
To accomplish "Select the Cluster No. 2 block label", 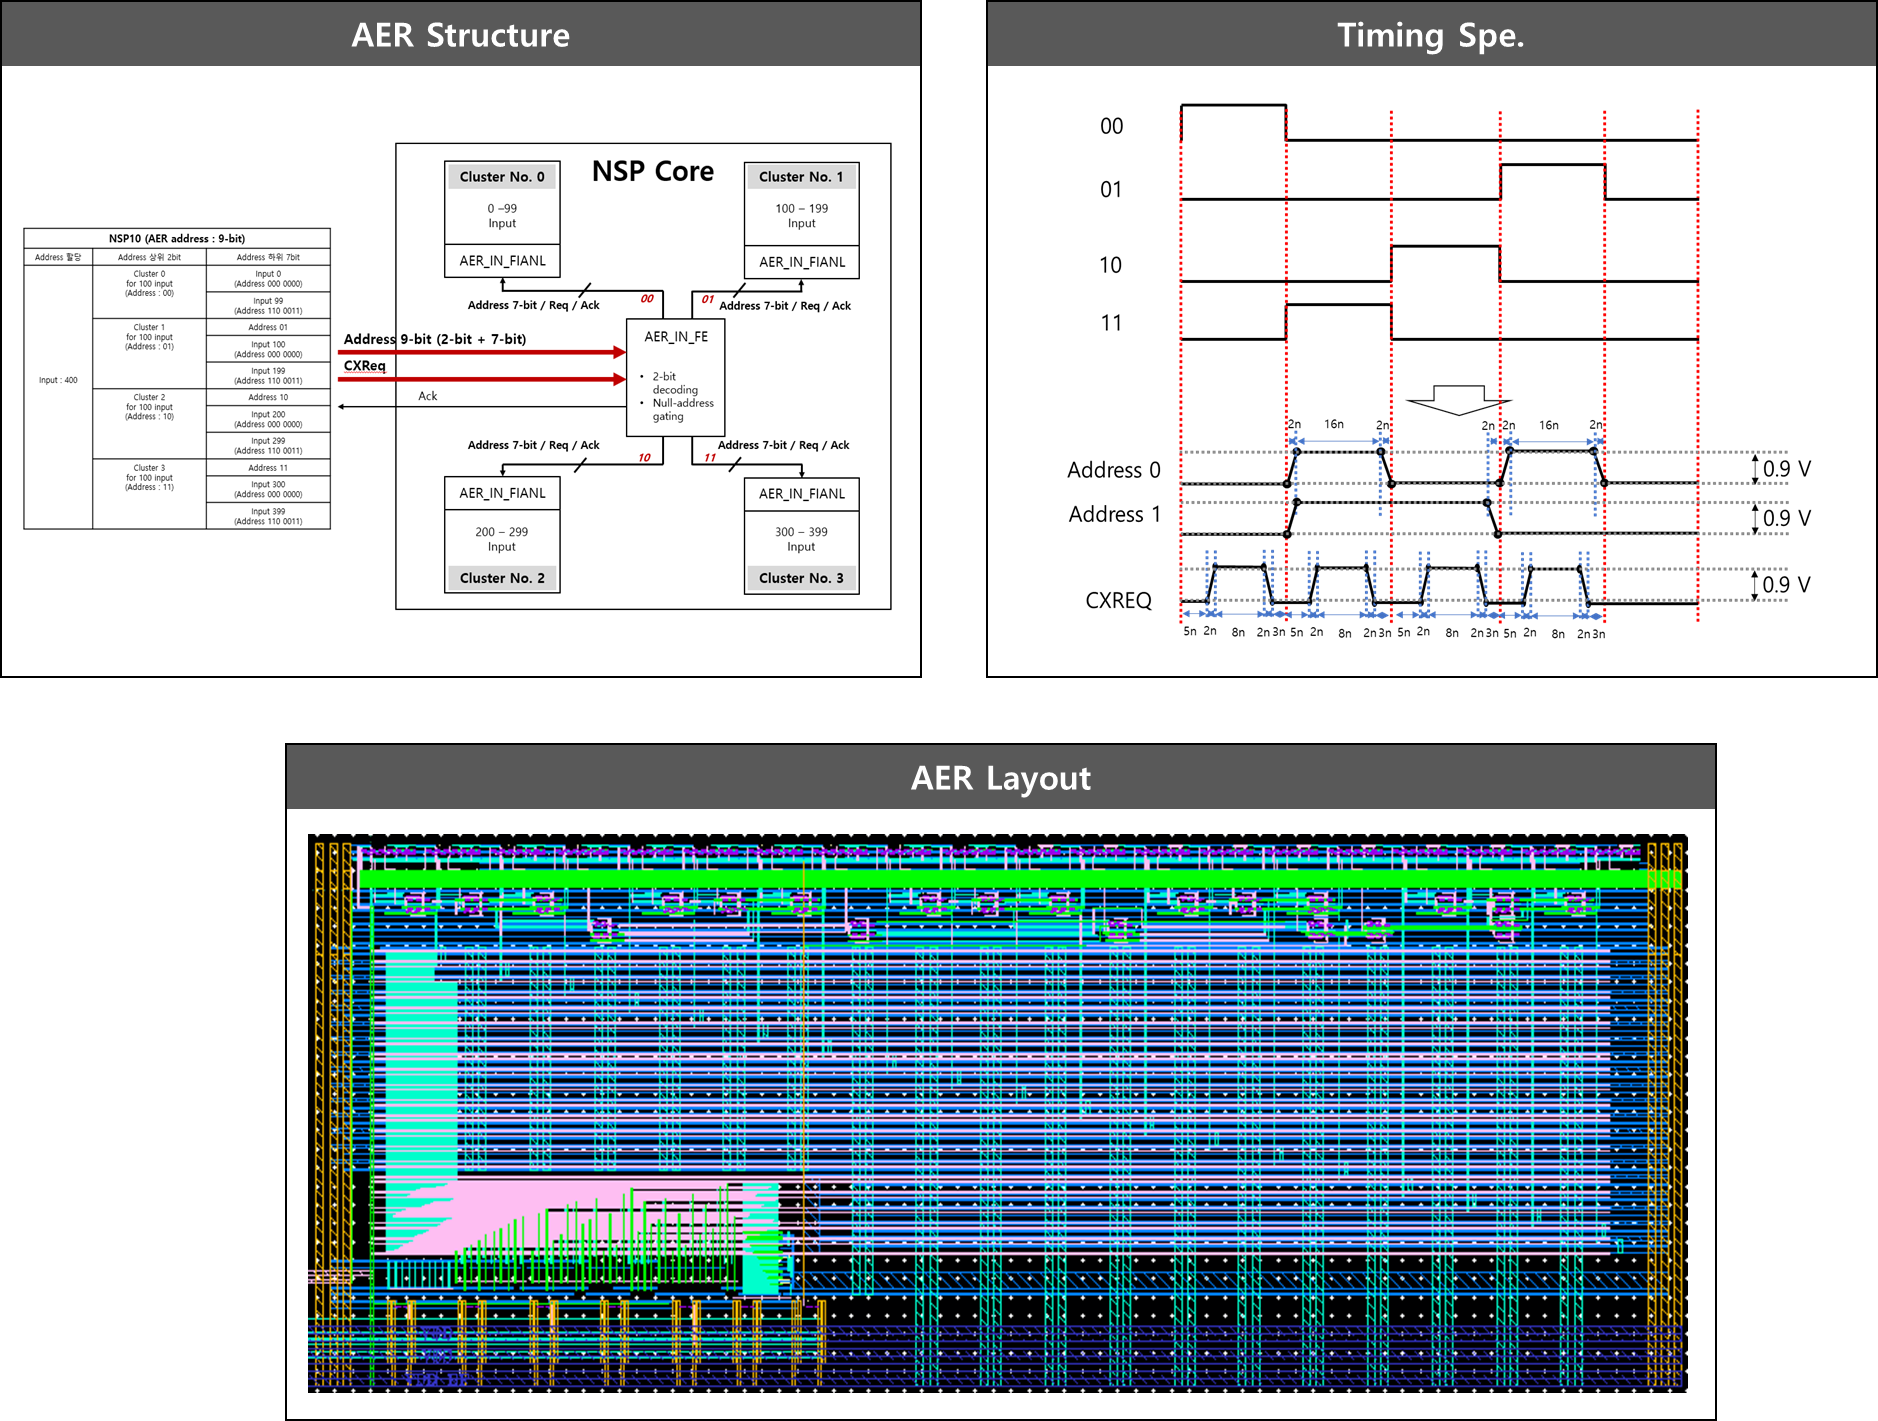I will (x=502, y=578).
